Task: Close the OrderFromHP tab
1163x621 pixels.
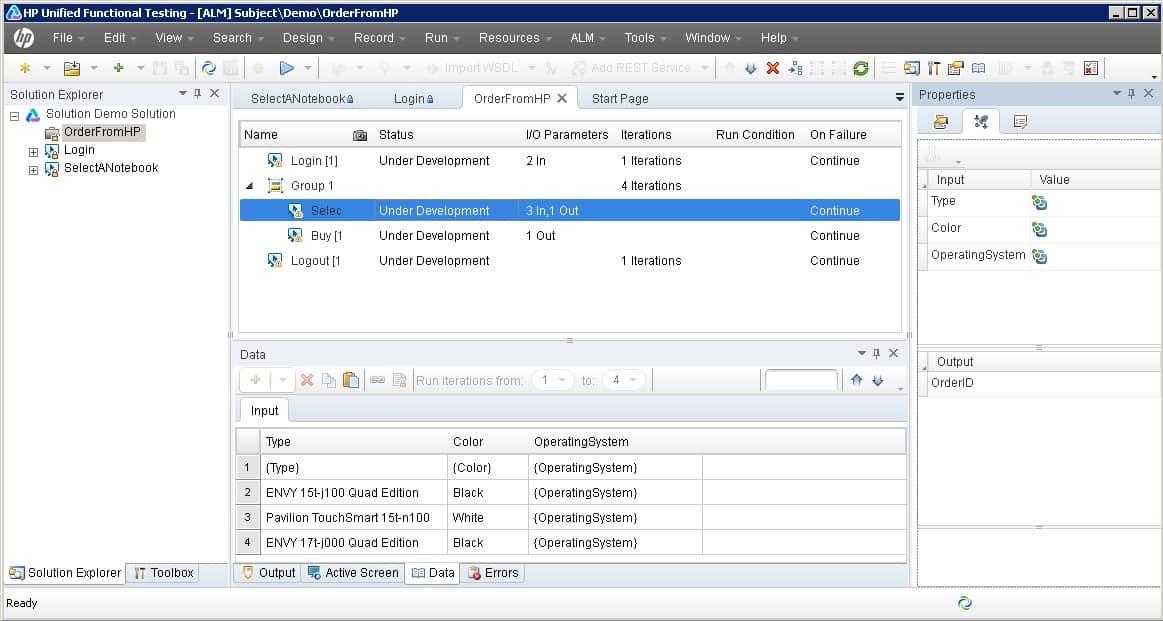Action: click(561, 98)
